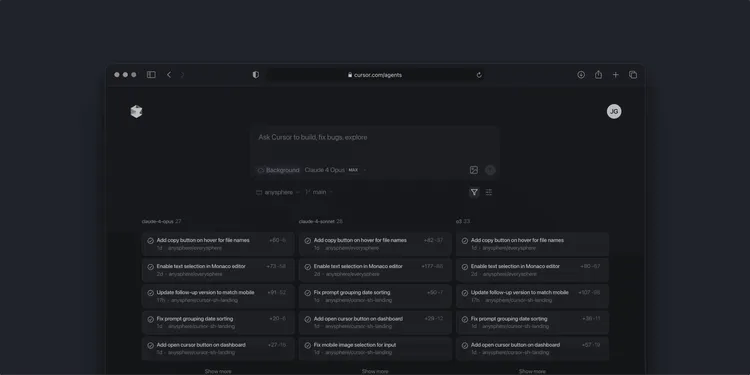Open Safari downloads icon

[x=581, y=75]
